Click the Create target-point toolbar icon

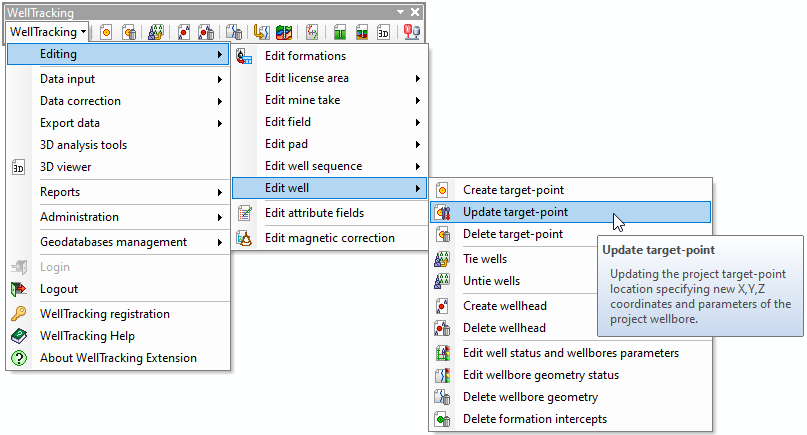click(x=106, y=32)
